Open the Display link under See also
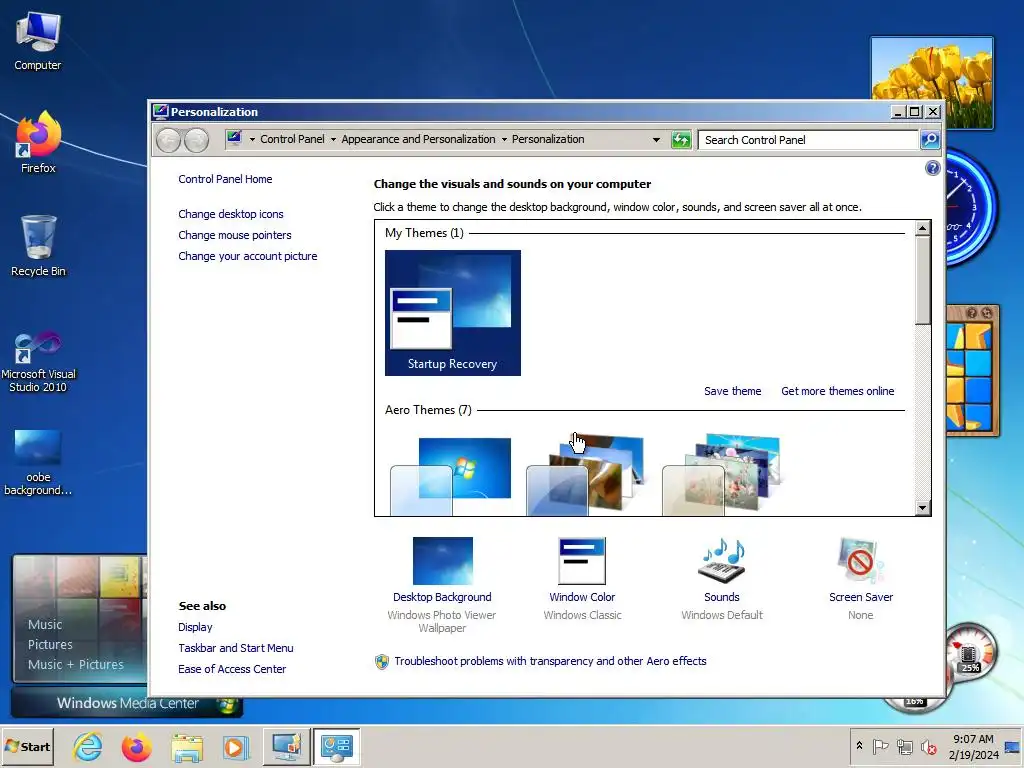The width and height of the screenshot is (1024, 768). pyautogui.click(x=195, y=627)
